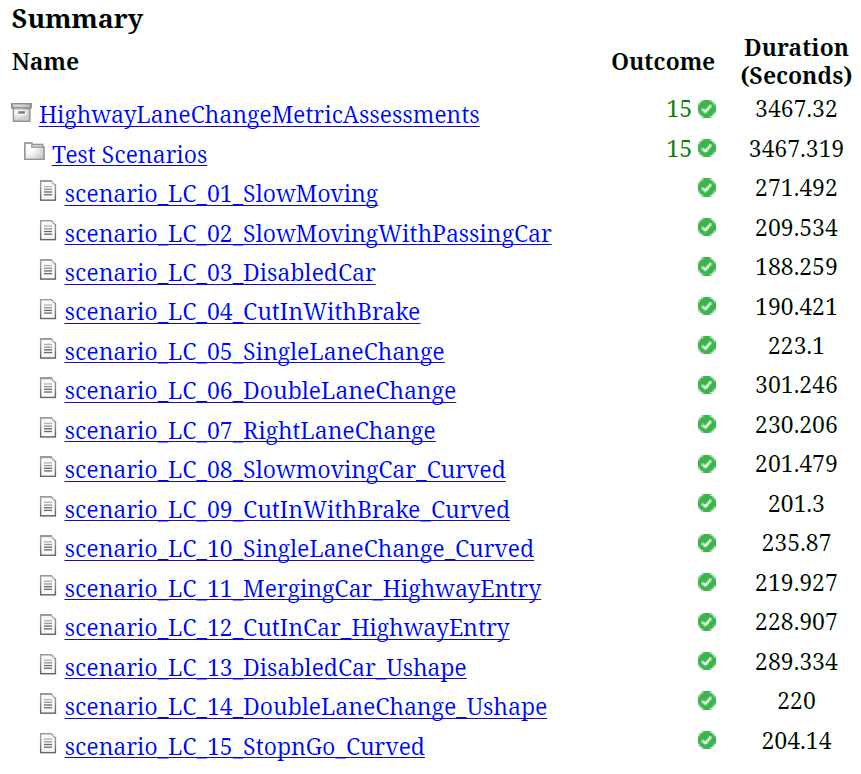The width and height of the screenshot is (861, 774).
Task: Click document icon beside scenario_LC_01_SlowMoving
Action: 48,191
